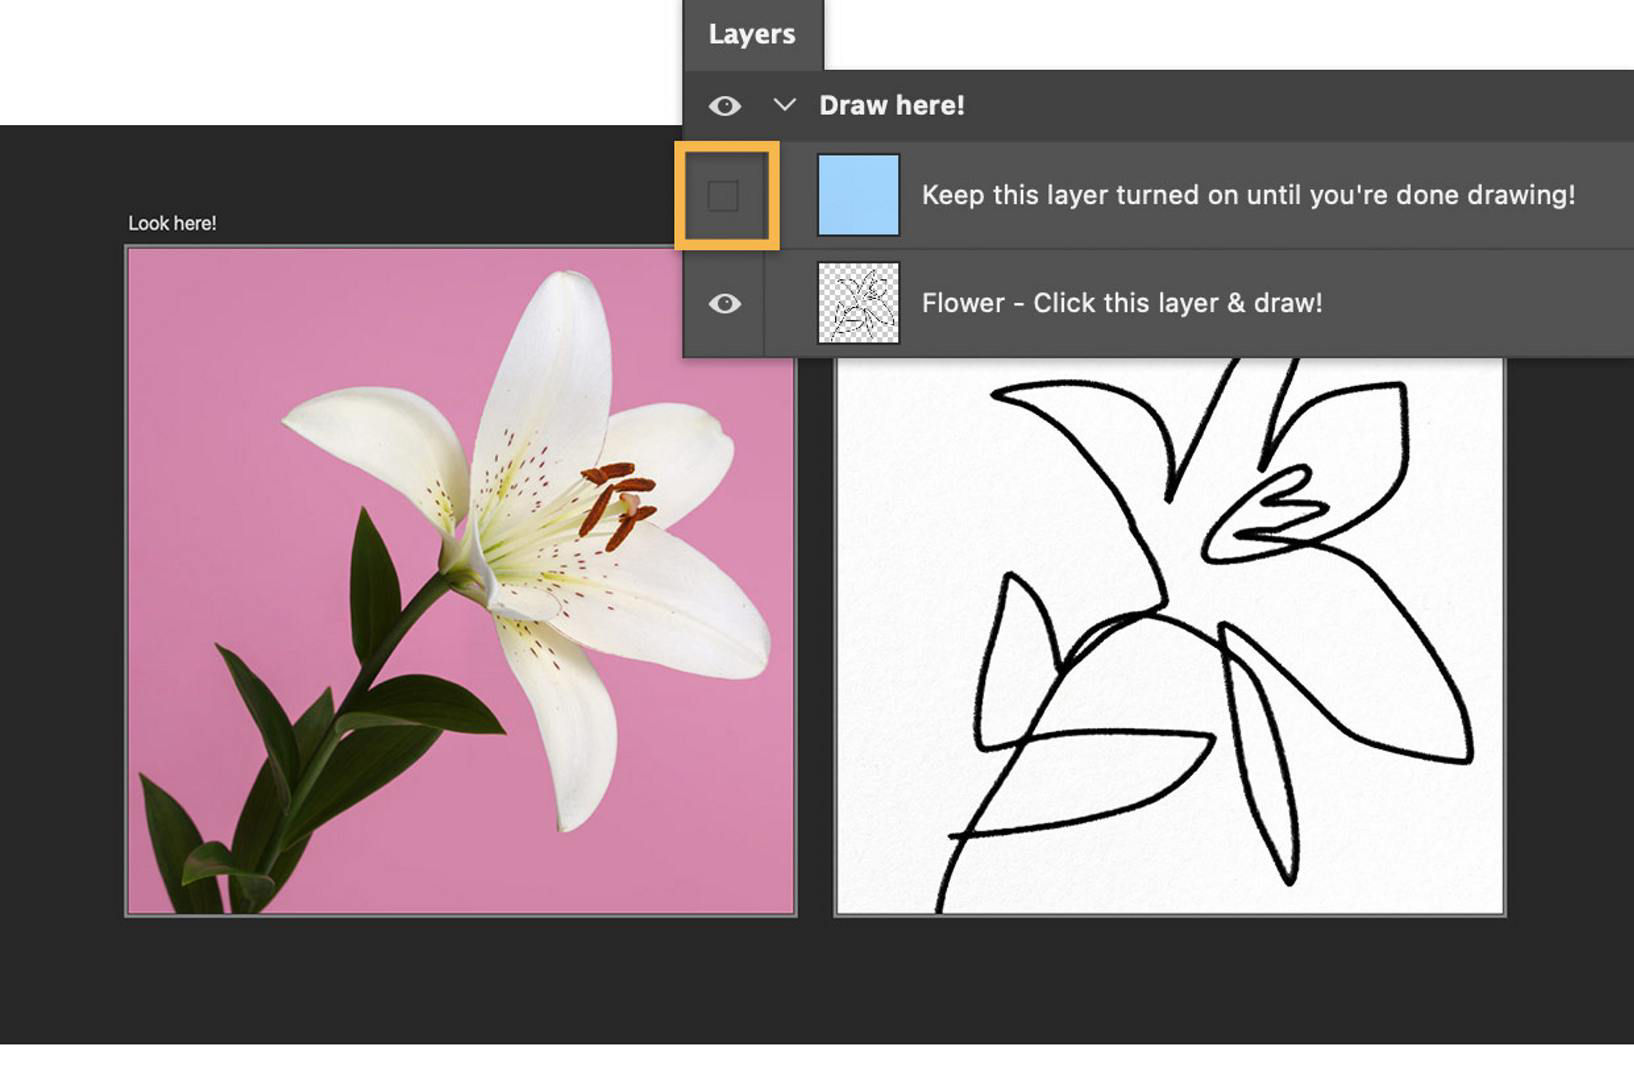This screenshot has width=1634, height=1080.
Task: Click the disclosure arrow of the layer group
Action: tap(783, 105)
